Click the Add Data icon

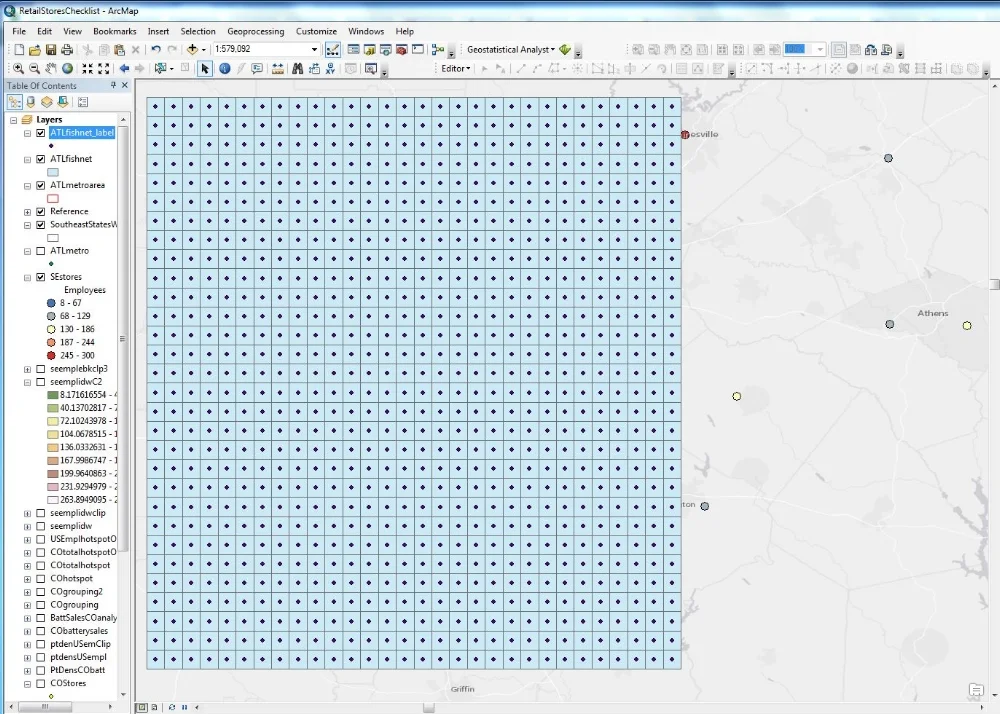tap(192, 50)
